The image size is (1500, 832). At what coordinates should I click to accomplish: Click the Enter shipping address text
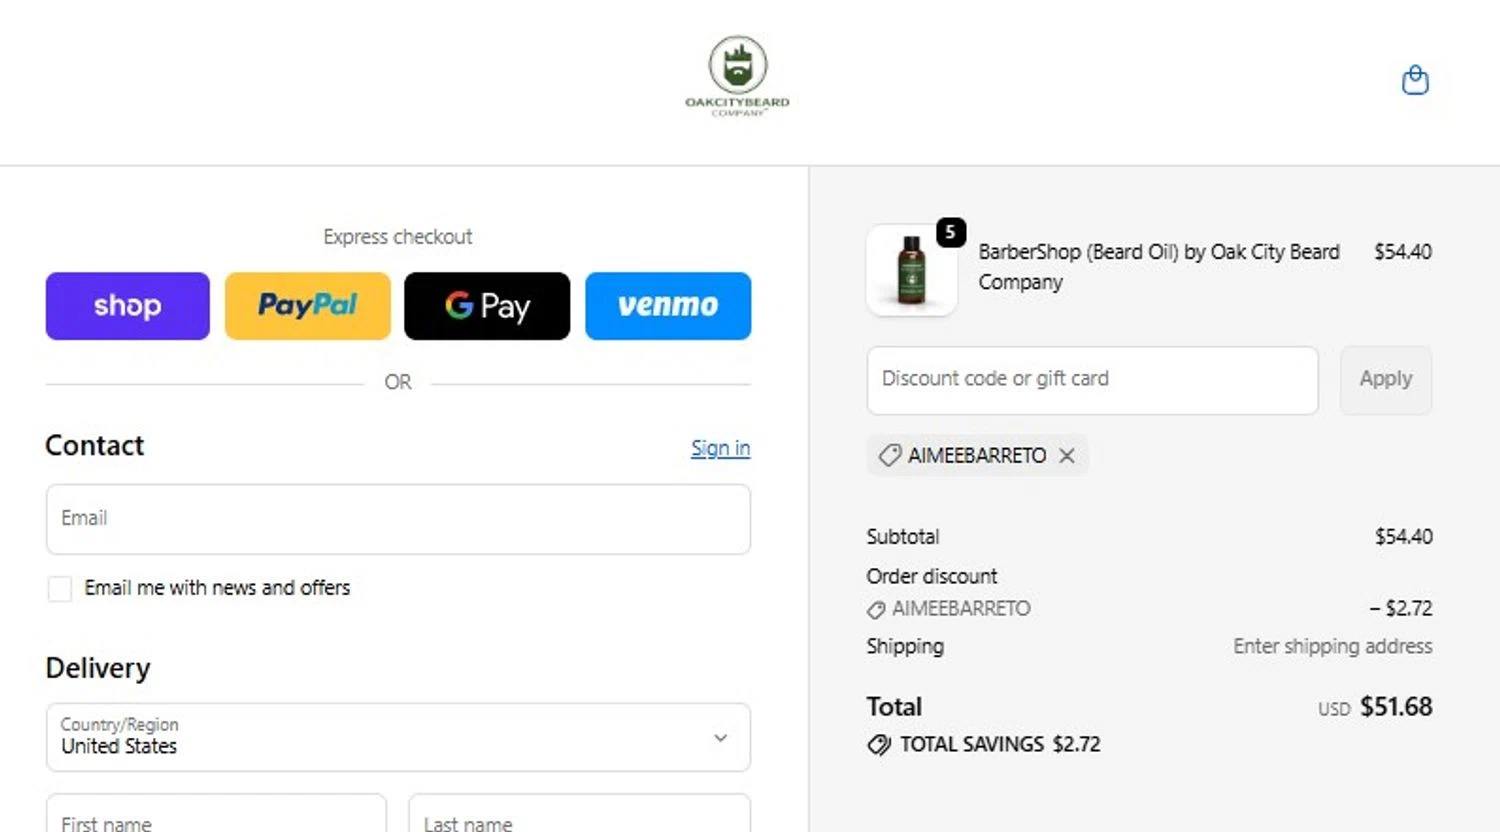(1332, 646)
